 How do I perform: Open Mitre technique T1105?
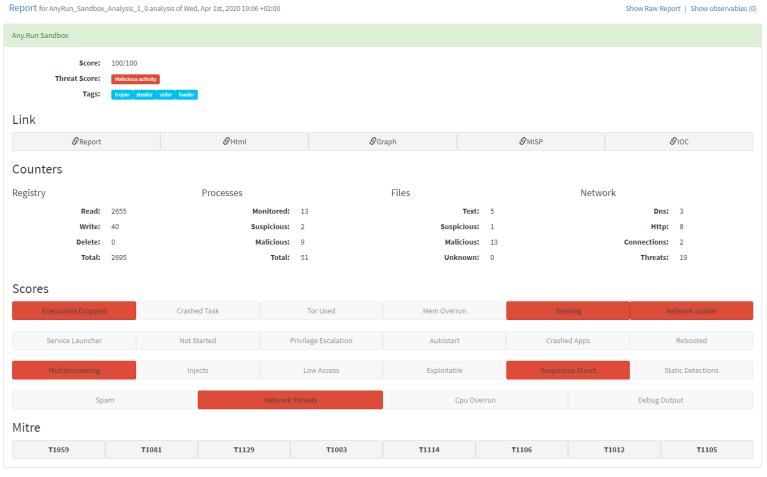[706, 450]
